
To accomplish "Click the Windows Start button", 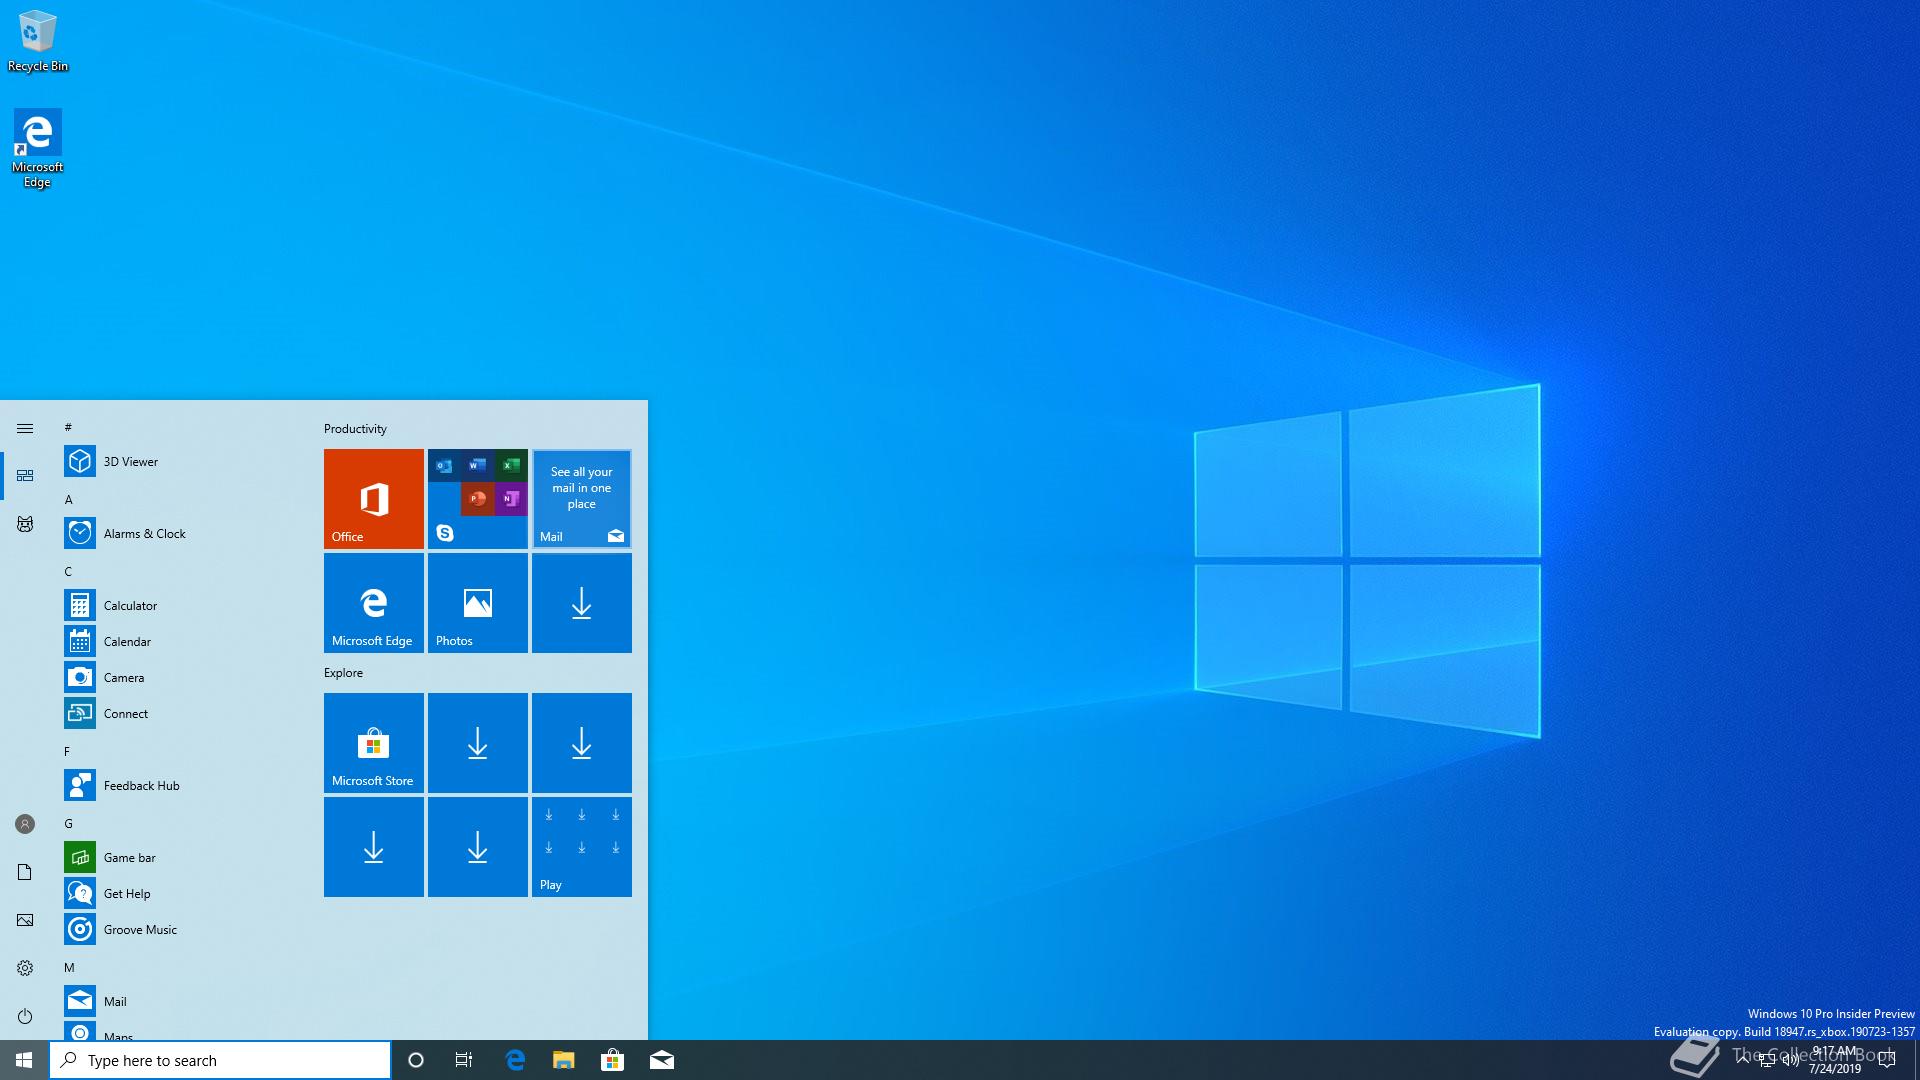I will click(24, 1060).
